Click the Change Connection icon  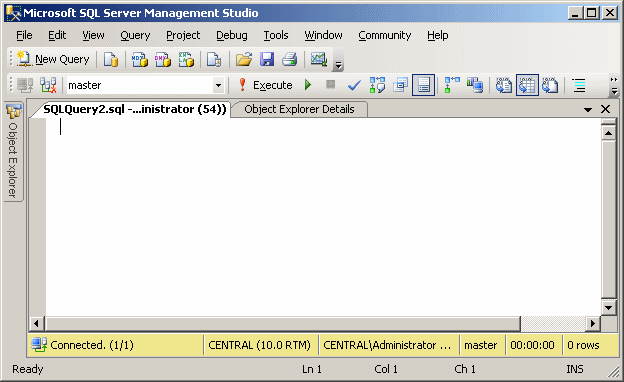pos(48,85)
